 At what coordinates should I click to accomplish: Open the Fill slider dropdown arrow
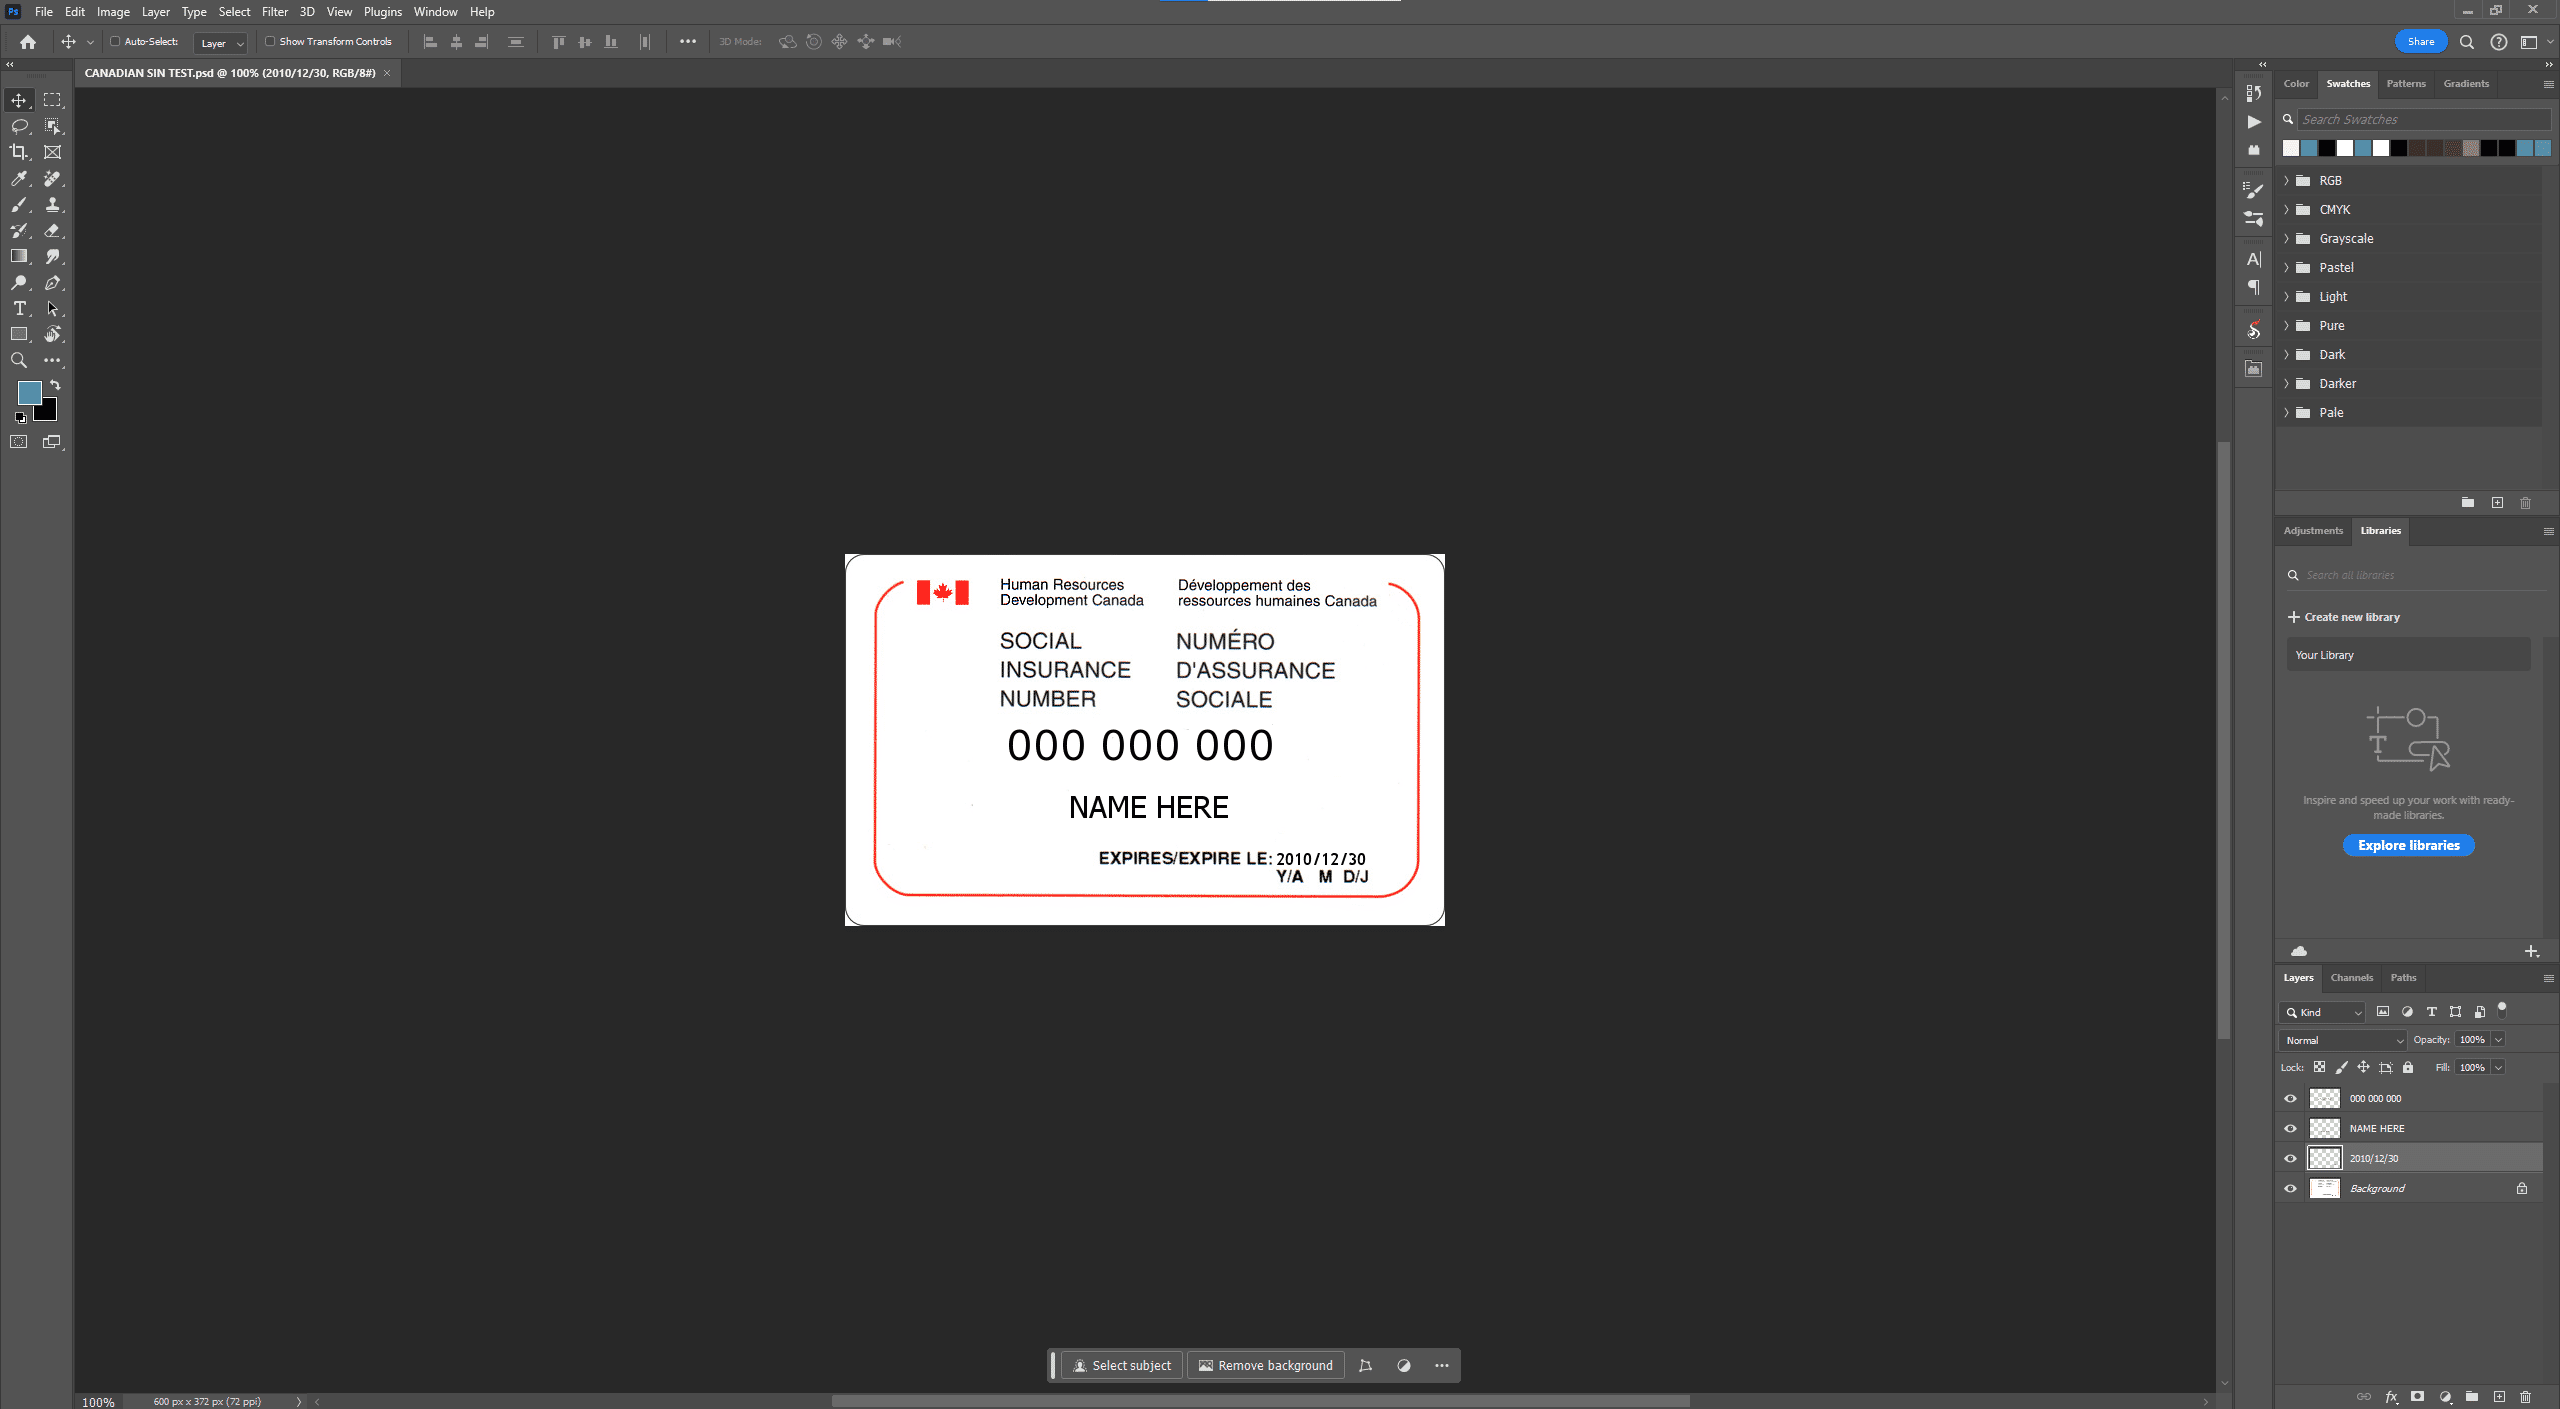(2498, 1068)
